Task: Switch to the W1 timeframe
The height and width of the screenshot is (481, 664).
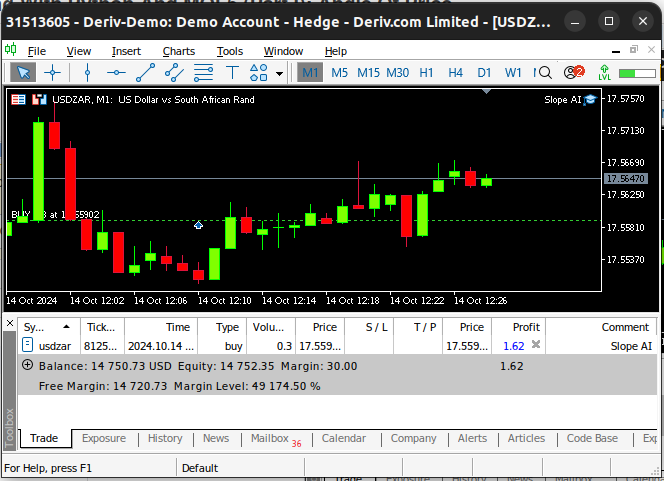Action: pos(513,73)
